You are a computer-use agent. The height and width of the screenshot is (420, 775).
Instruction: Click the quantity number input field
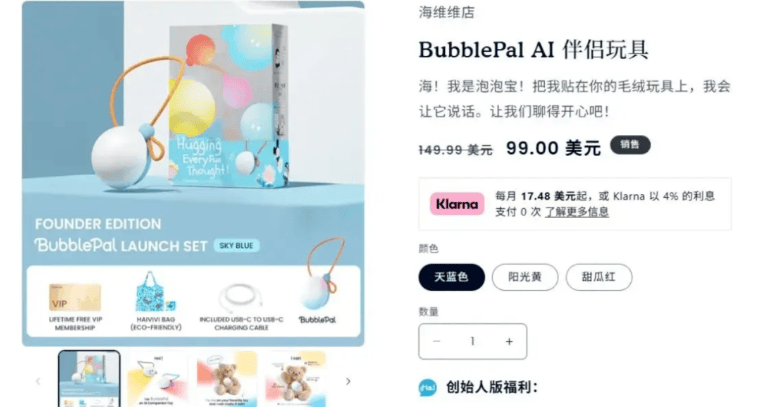click(x=473, y=341)
